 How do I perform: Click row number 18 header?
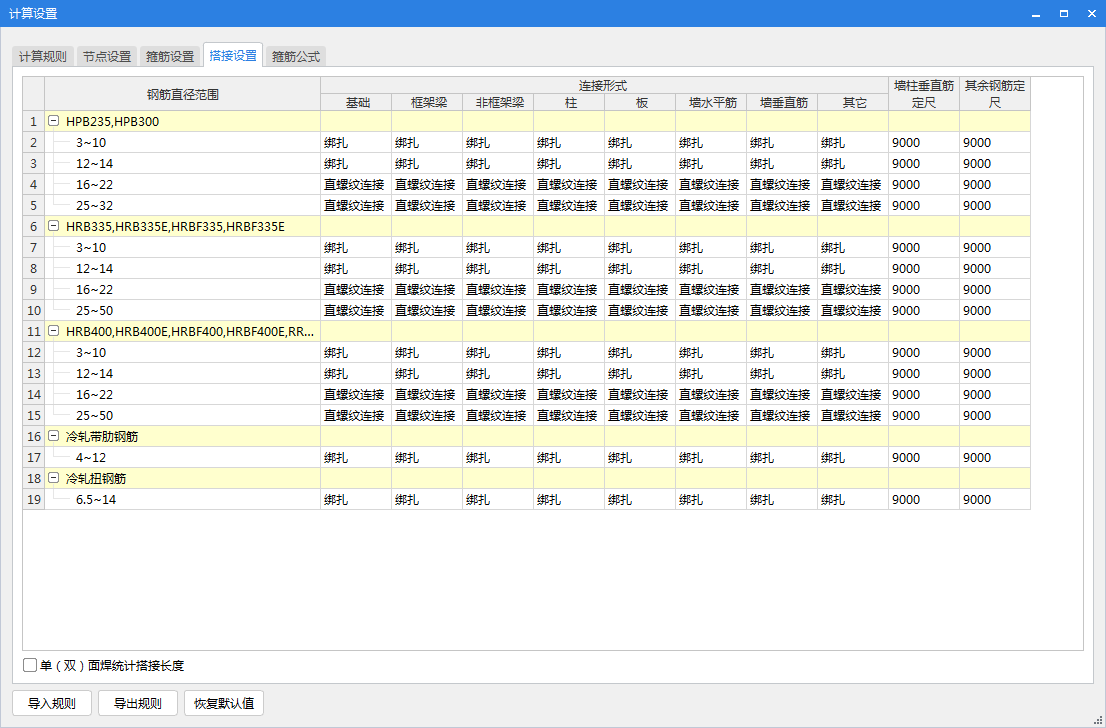click(34, 478)
